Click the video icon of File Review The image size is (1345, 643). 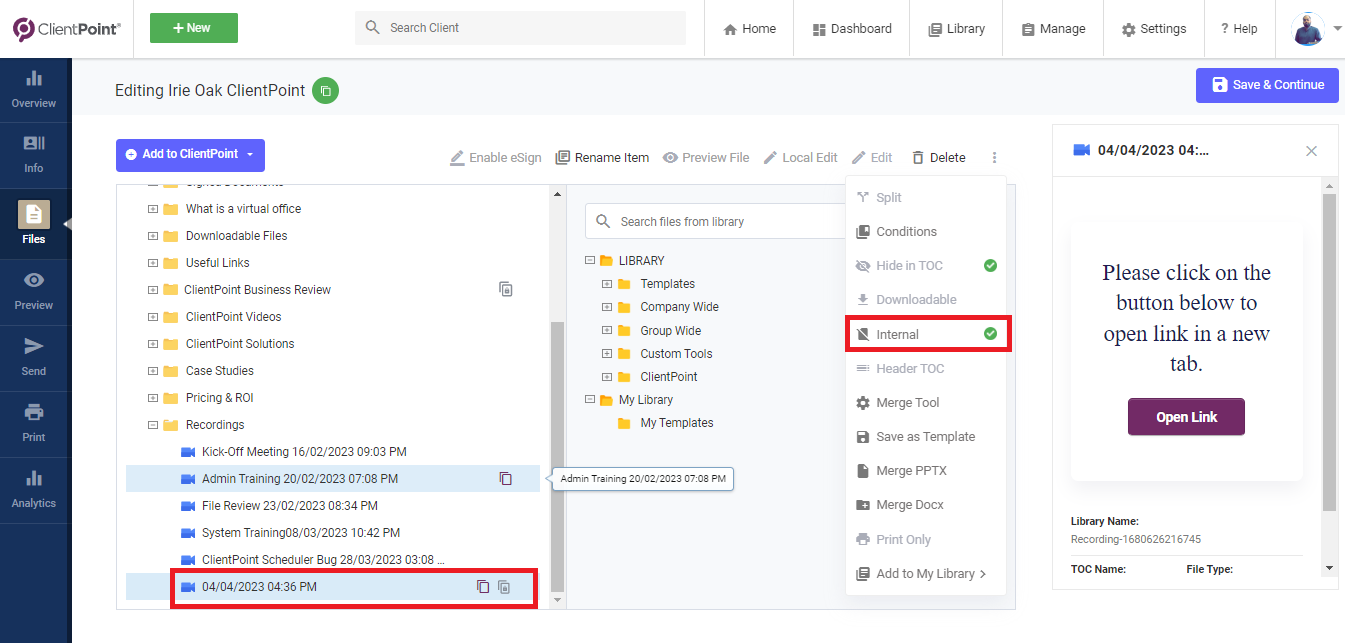click(x=187, y=506)
